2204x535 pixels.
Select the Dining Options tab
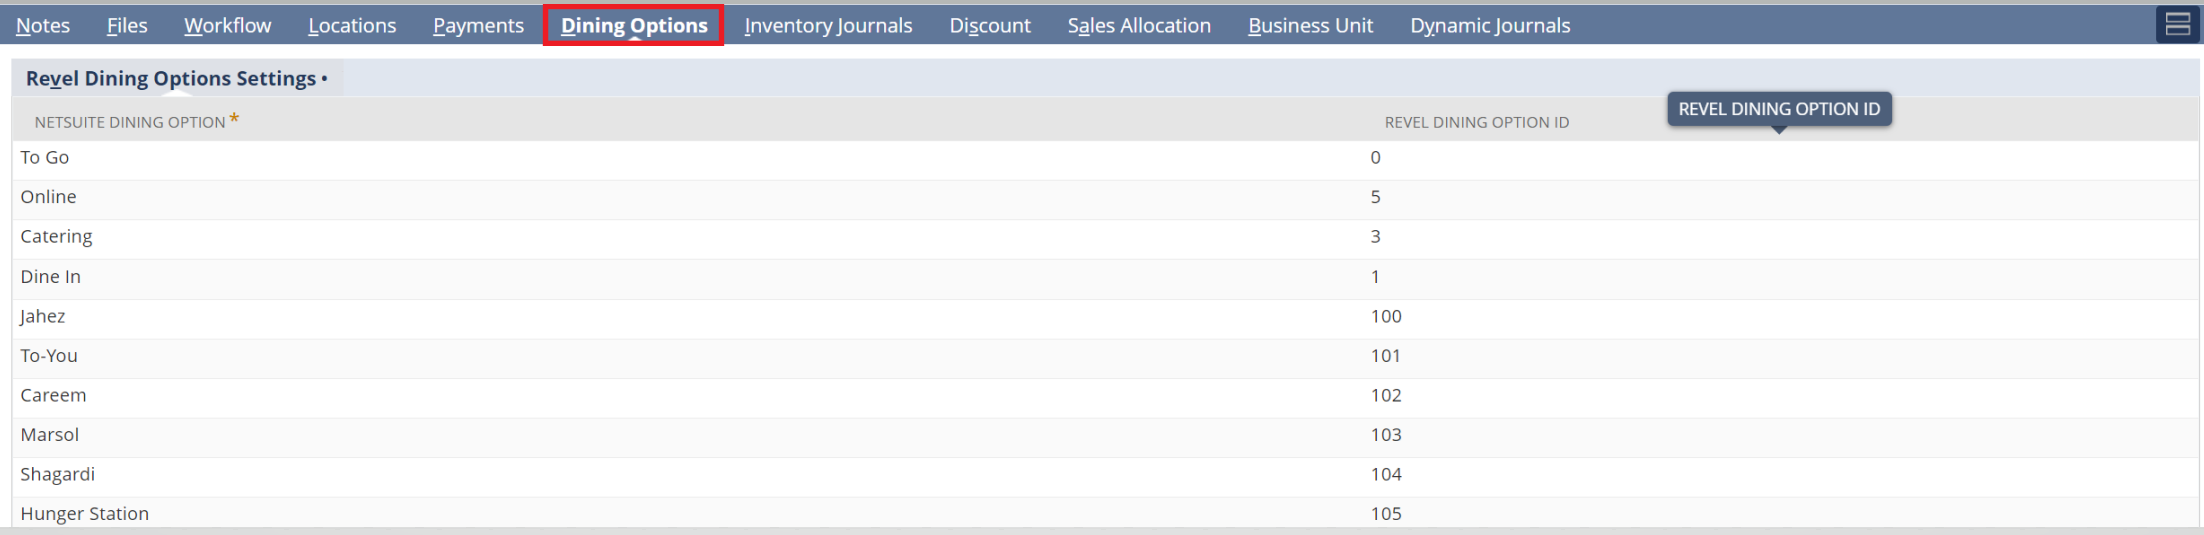634,25
